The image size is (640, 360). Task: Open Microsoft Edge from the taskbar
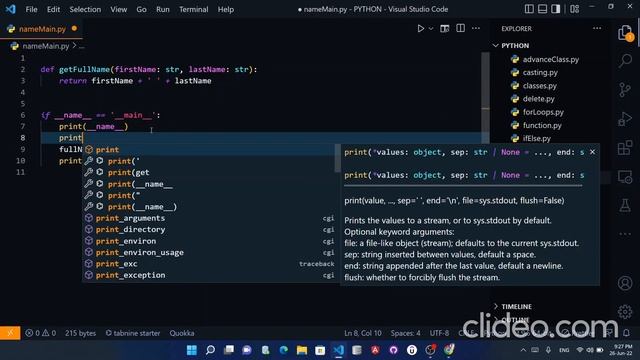click(283, 350)
